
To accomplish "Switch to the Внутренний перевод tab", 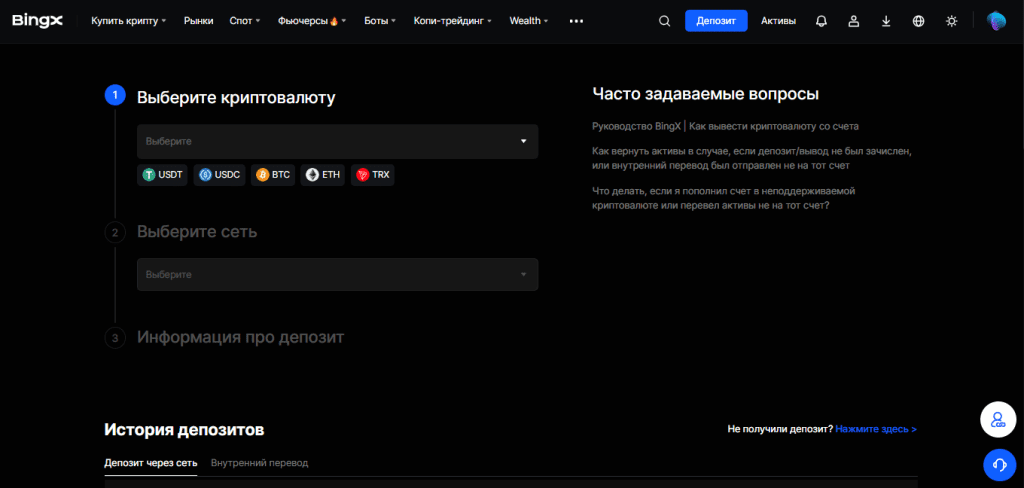I will tap(259, 463).
